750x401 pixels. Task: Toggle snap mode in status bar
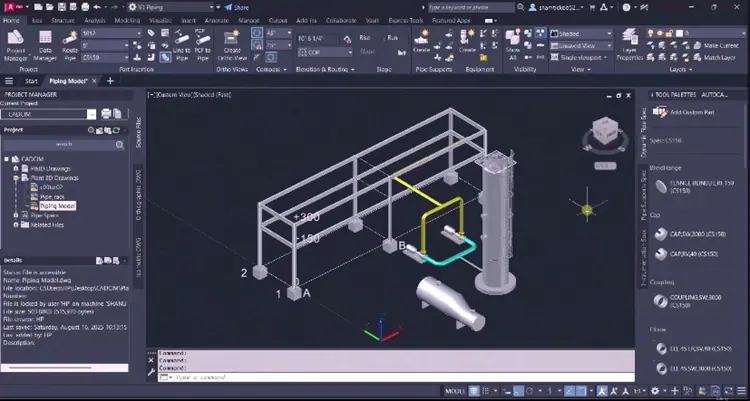(485, 391)
